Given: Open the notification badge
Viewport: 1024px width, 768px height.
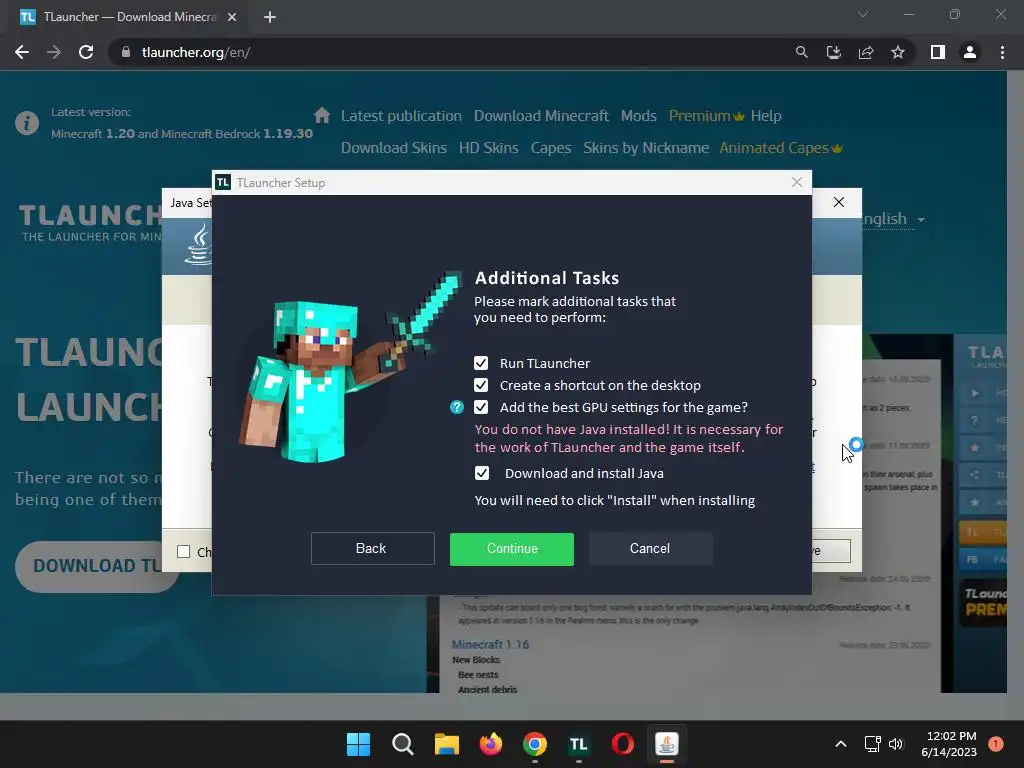Looking at the screenshot, I should coord(995,744).
